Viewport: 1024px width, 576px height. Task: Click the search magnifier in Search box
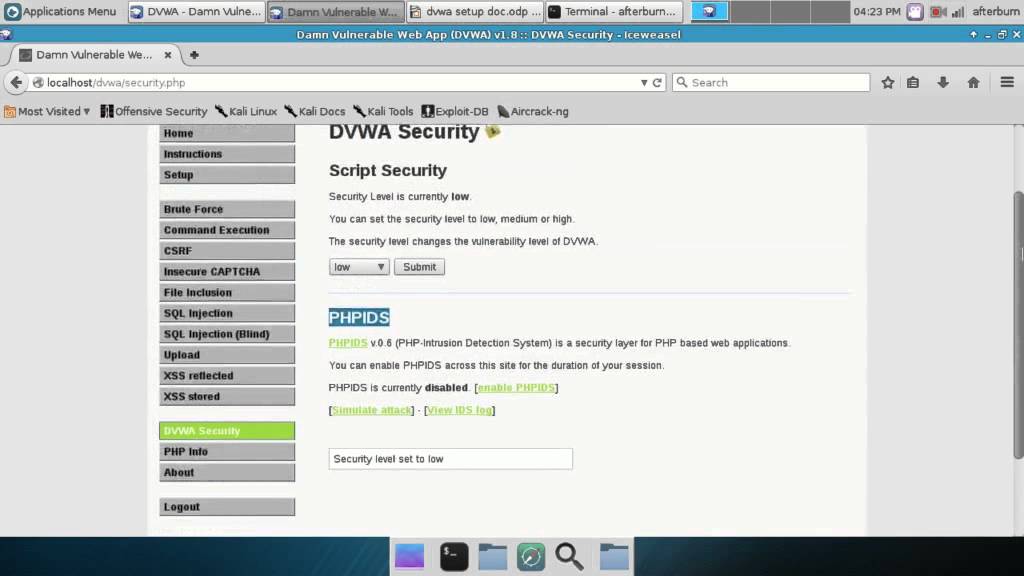[x=682, y=82]
